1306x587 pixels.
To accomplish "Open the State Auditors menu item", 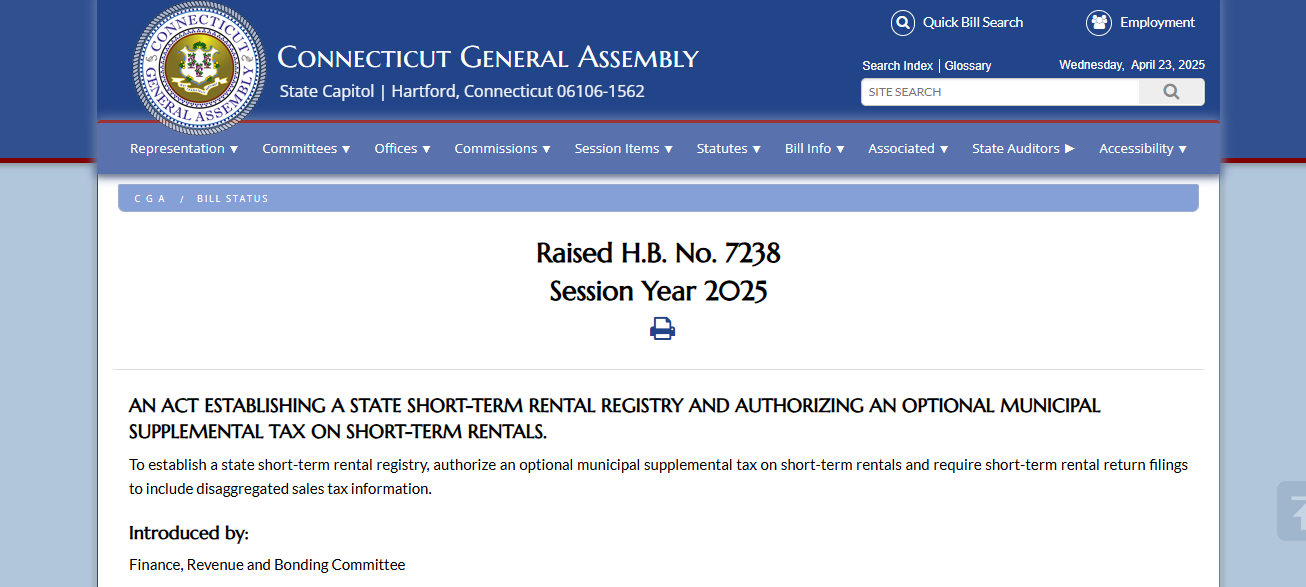I will coord(1023,148).
